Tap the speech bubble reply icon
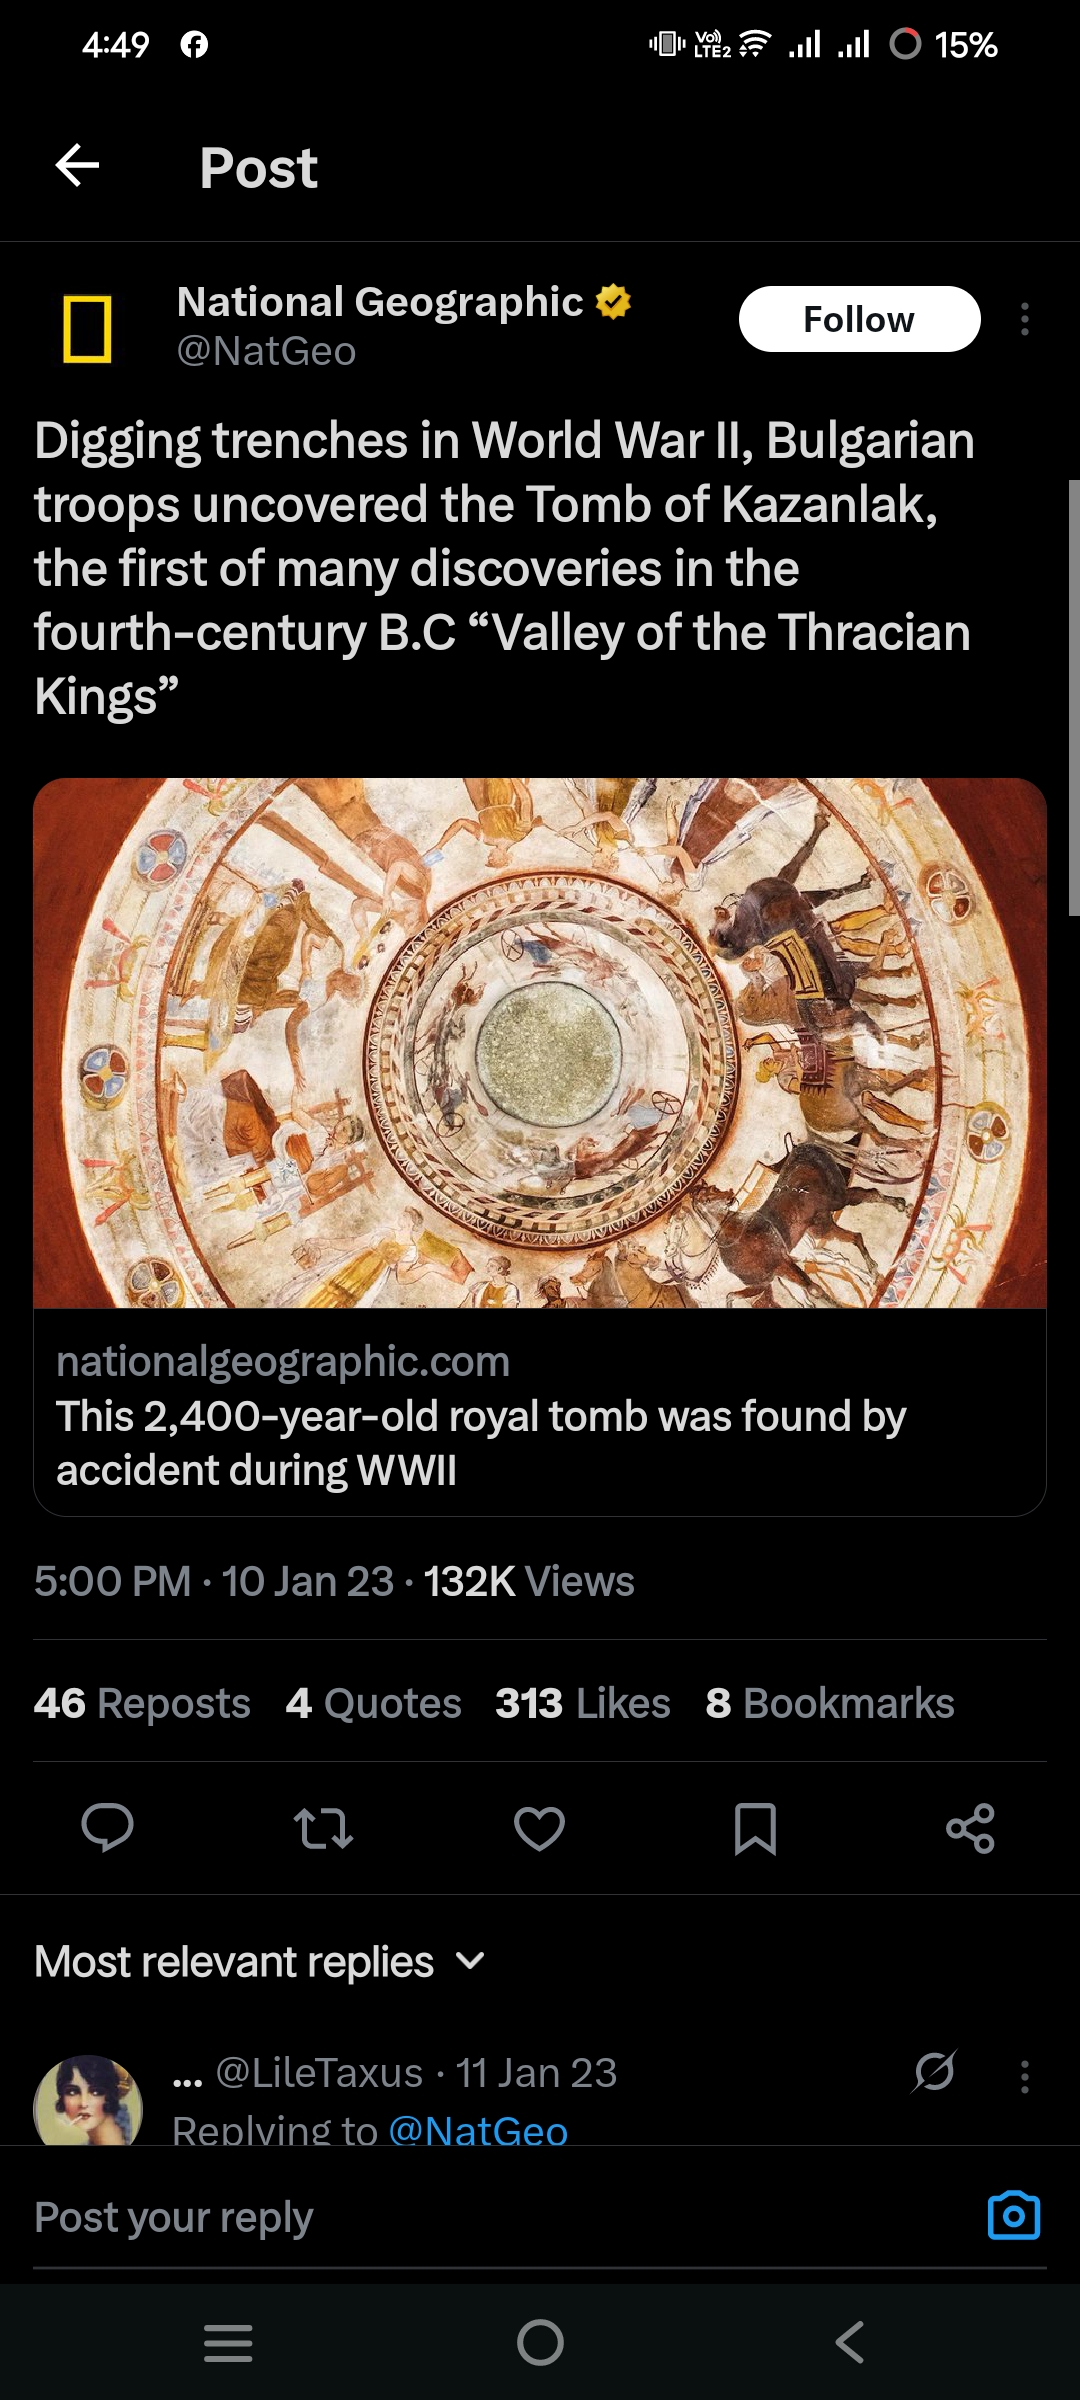The width and height of the screenshot is (1080, 2400). [107, 1828]
